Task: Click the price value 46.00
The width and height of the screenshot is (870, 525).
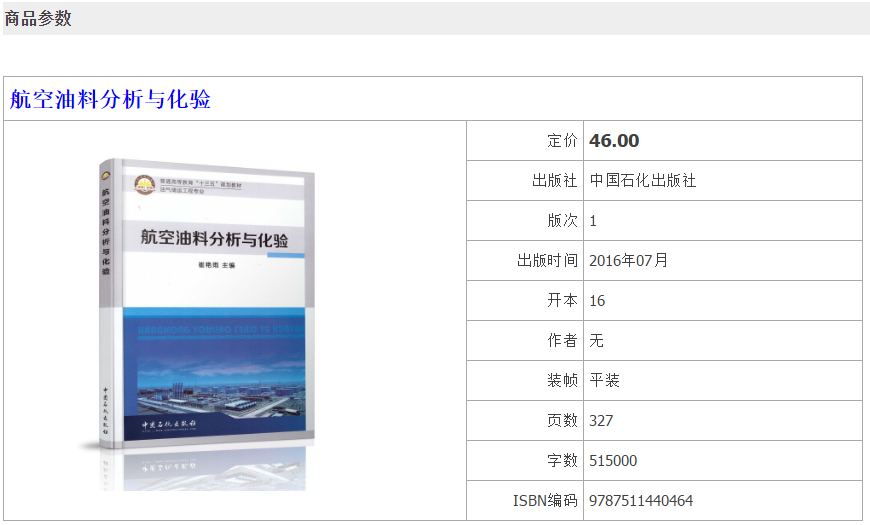Action: click(x=614, y=141)
